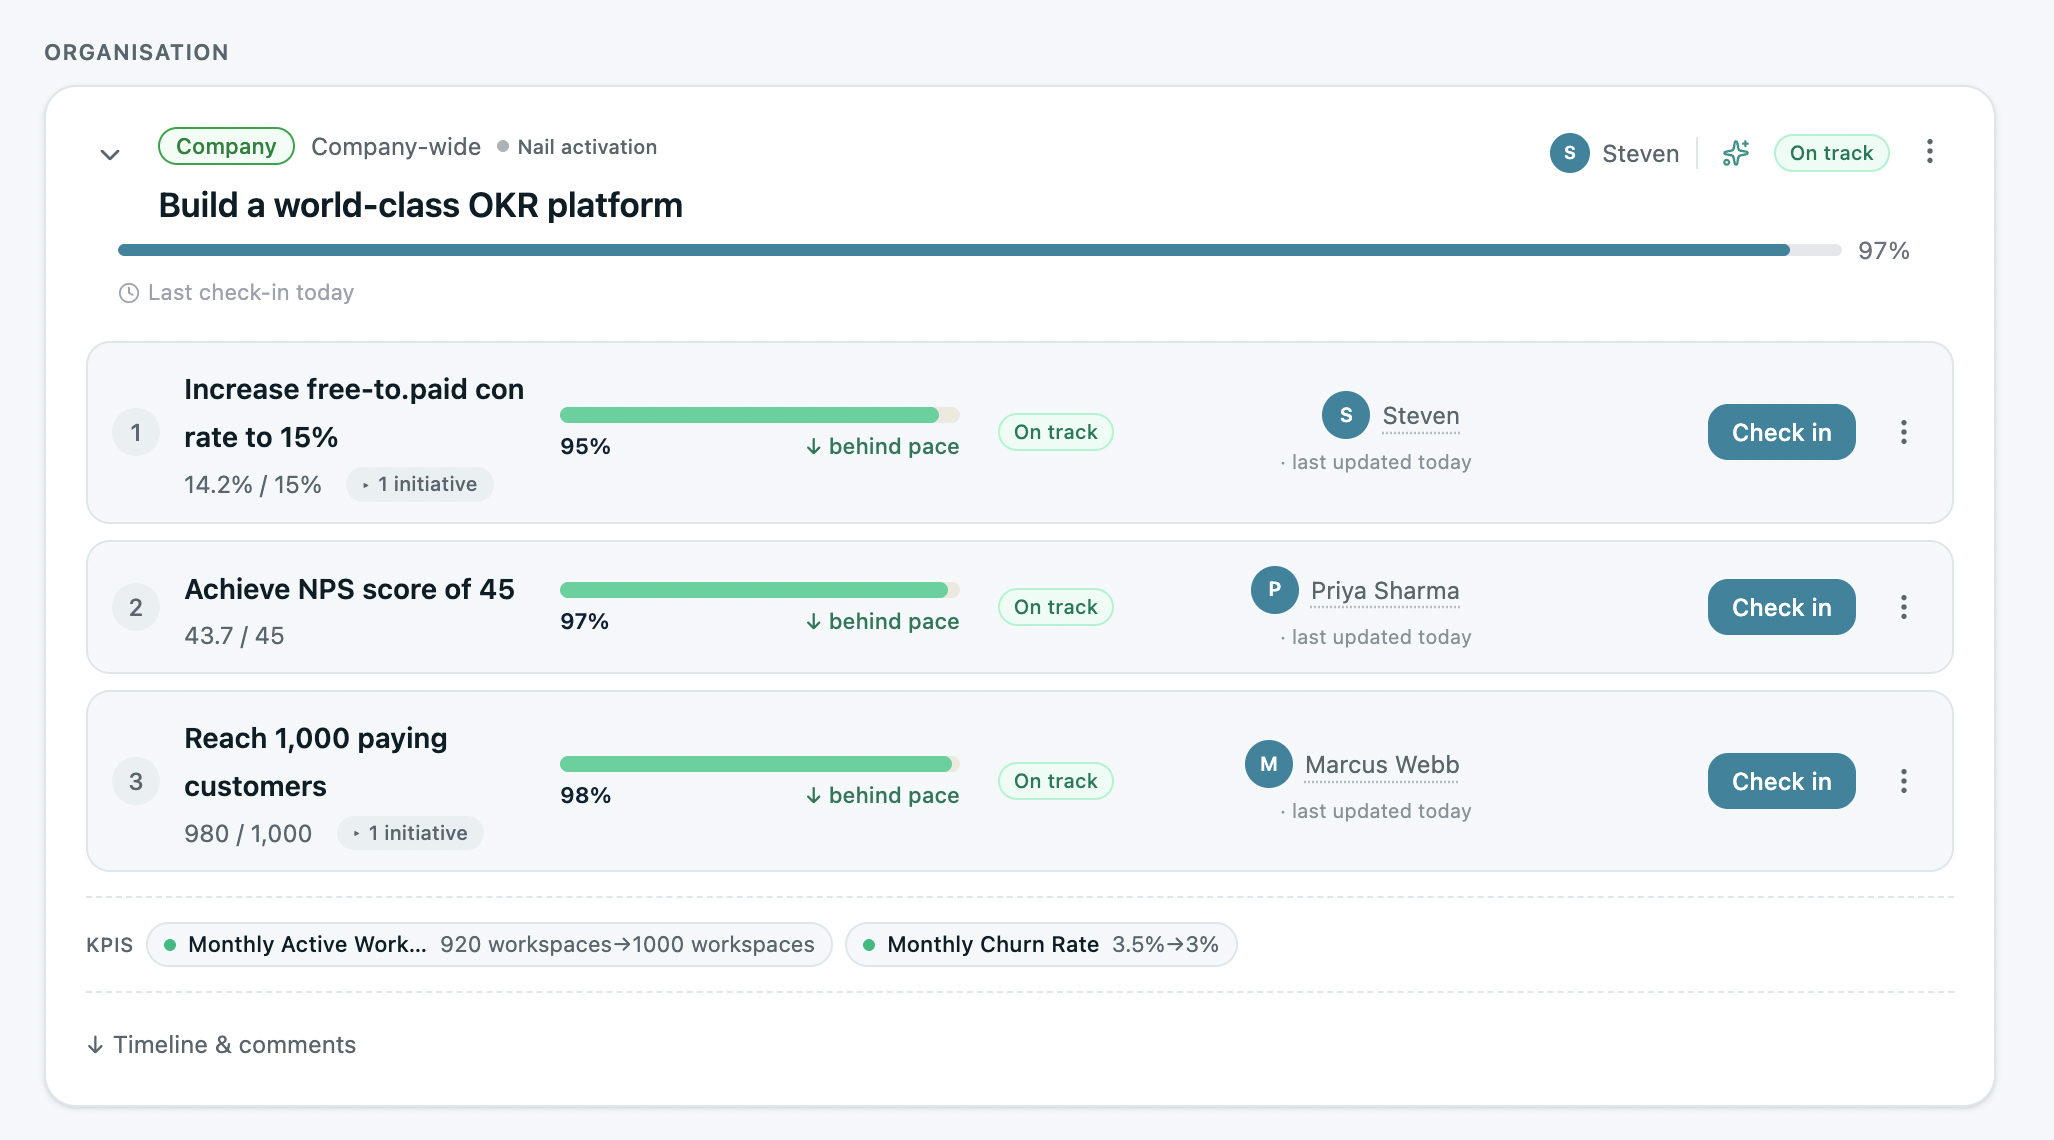Click Last check-in today text

point(251,293)
